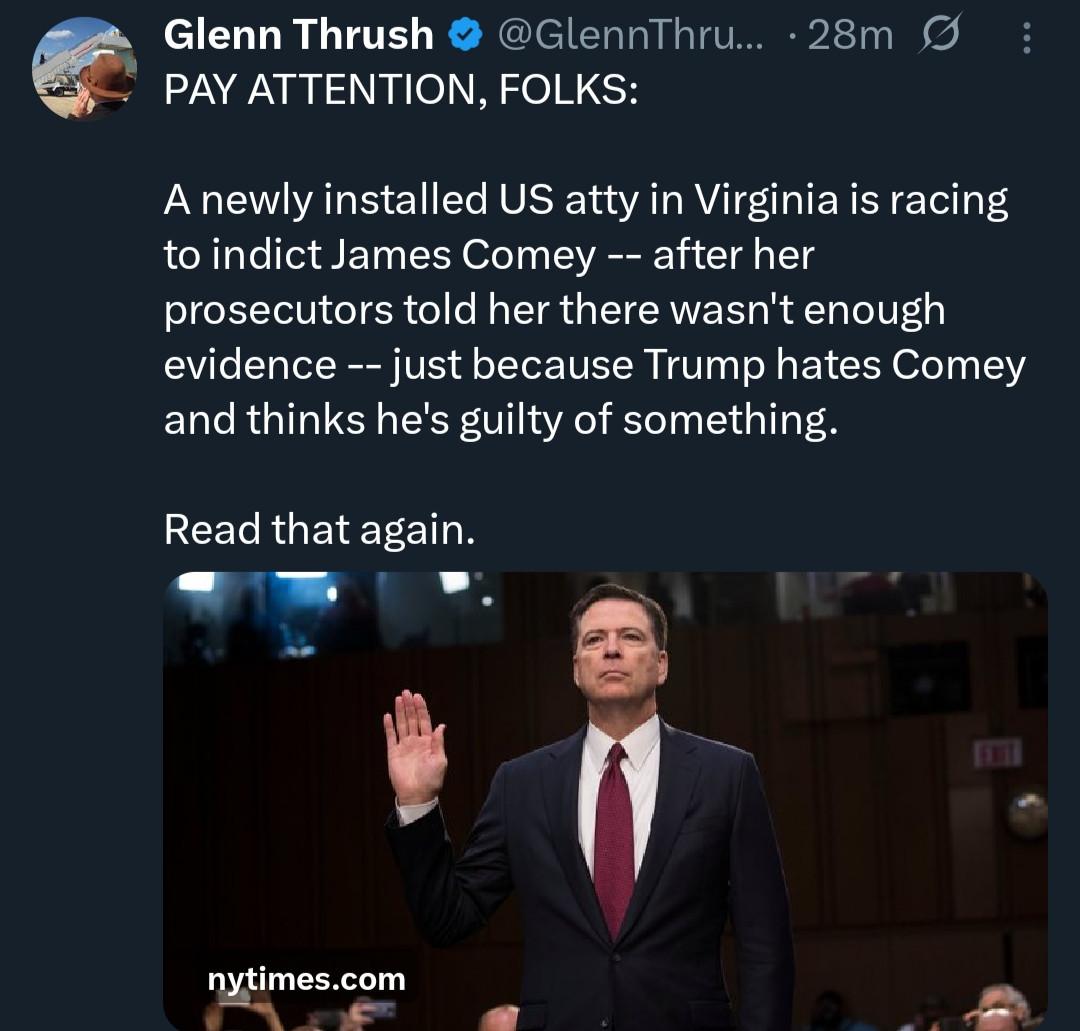The image size is (1080, 1031).
Task: Click the "Glenn Thrush" display name
Action: [x=298, y=37]
